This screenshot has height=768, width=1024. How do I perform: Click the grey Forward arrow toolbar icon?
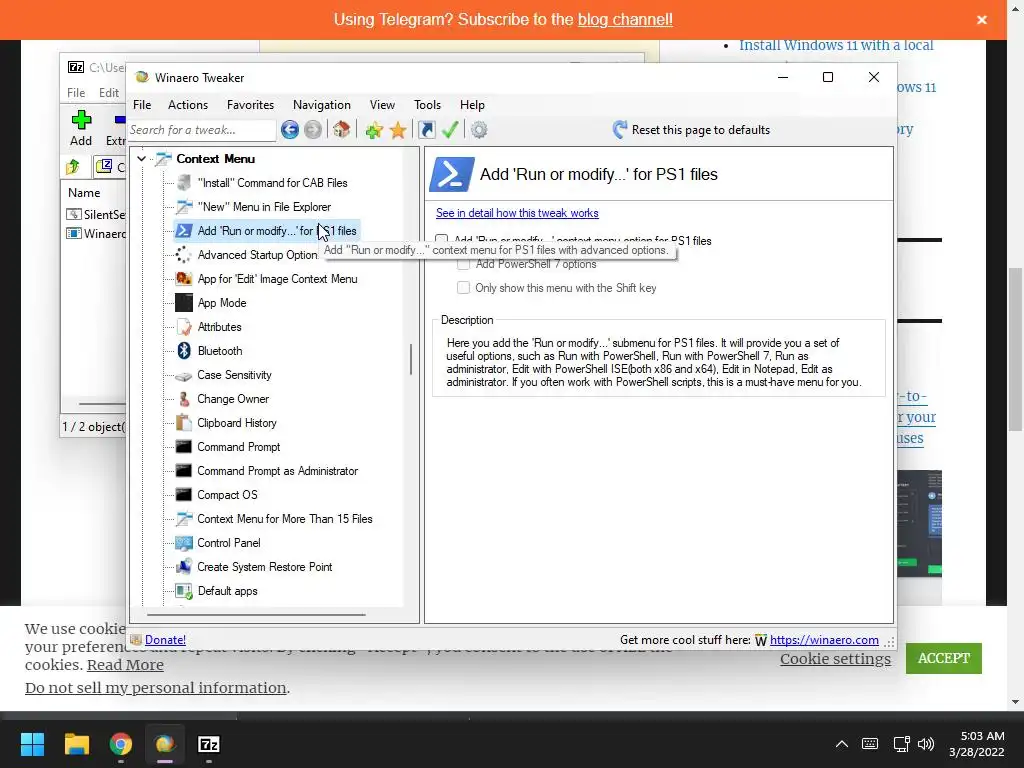pos(313,130)
